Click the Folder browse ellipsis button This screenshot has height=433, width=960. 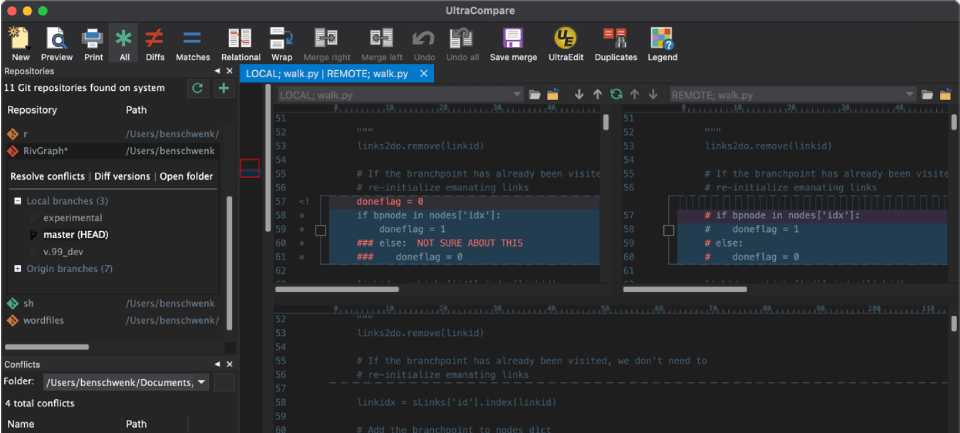pyautogui.click(x=223, y=383)
